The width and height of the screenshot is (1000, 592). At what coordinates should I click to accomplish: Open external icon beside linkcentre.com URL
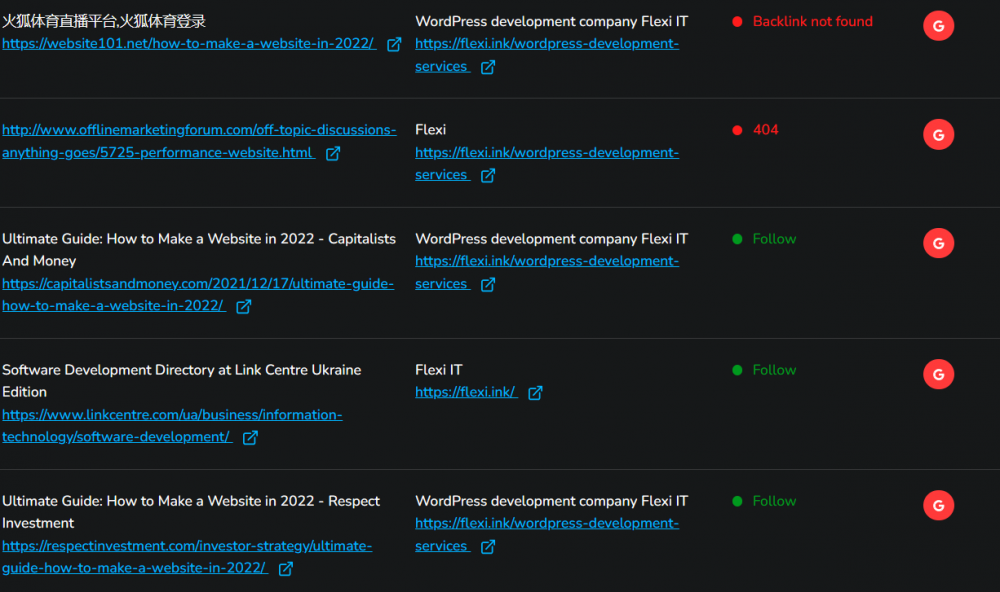[250, 438]
